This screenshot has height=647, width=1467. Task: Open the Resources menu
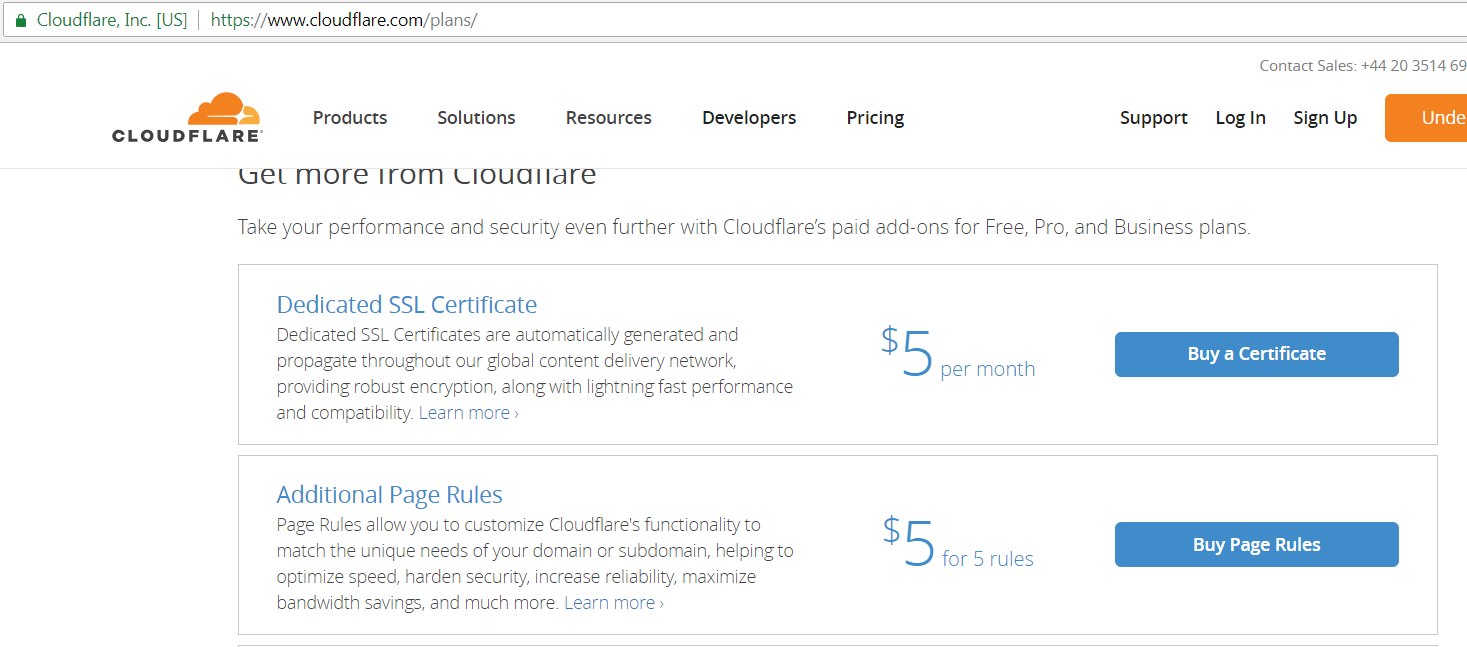tap(609, 118)
